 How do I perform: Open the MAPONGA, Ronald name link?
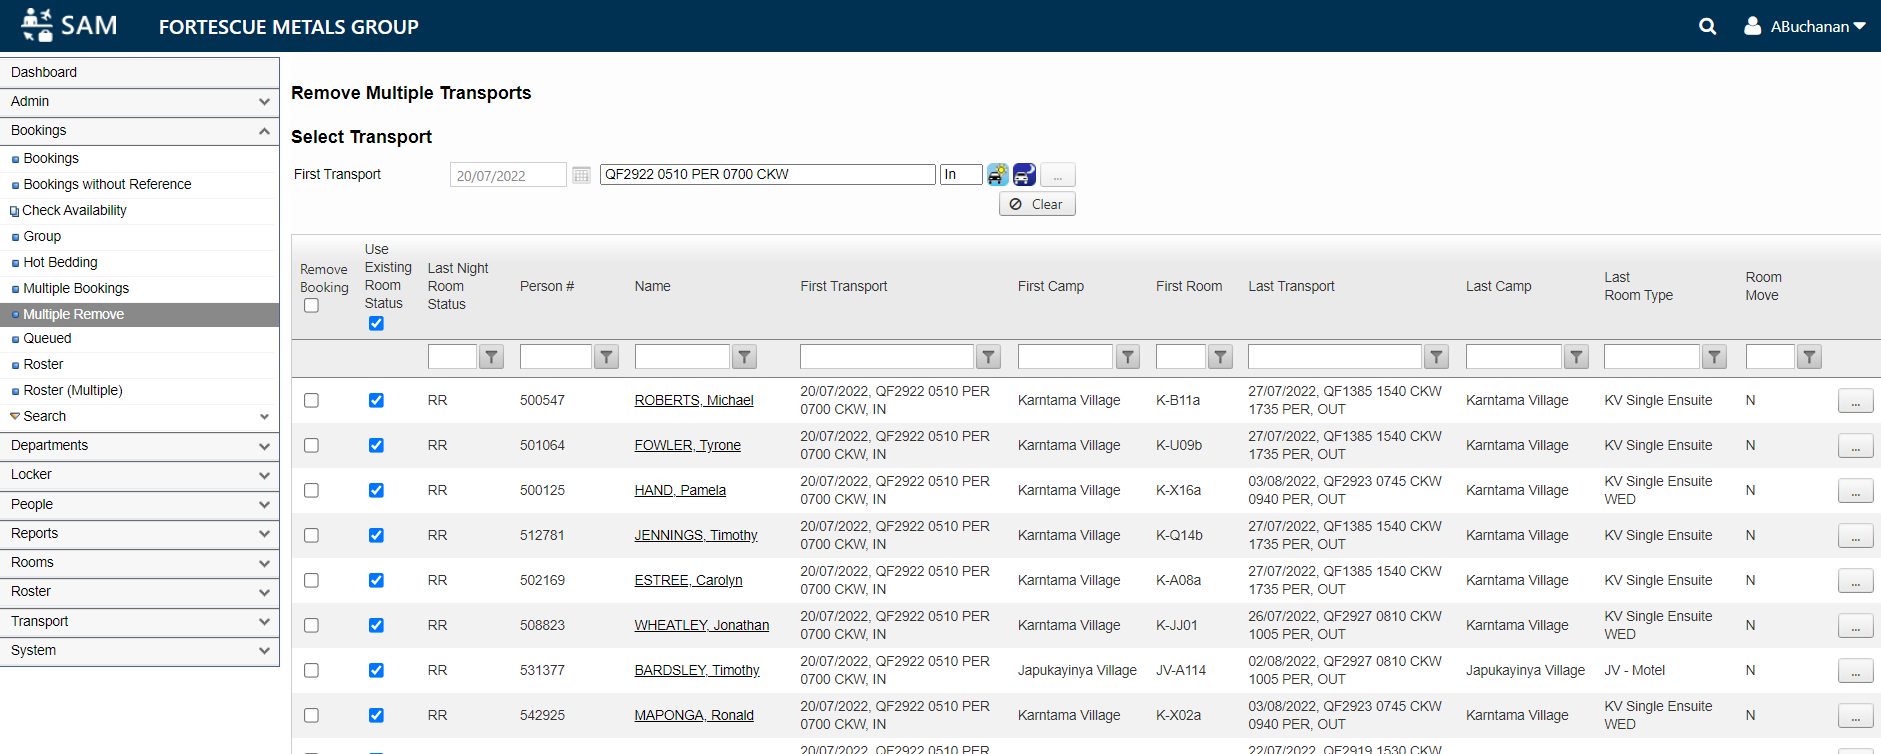(694, 715)
